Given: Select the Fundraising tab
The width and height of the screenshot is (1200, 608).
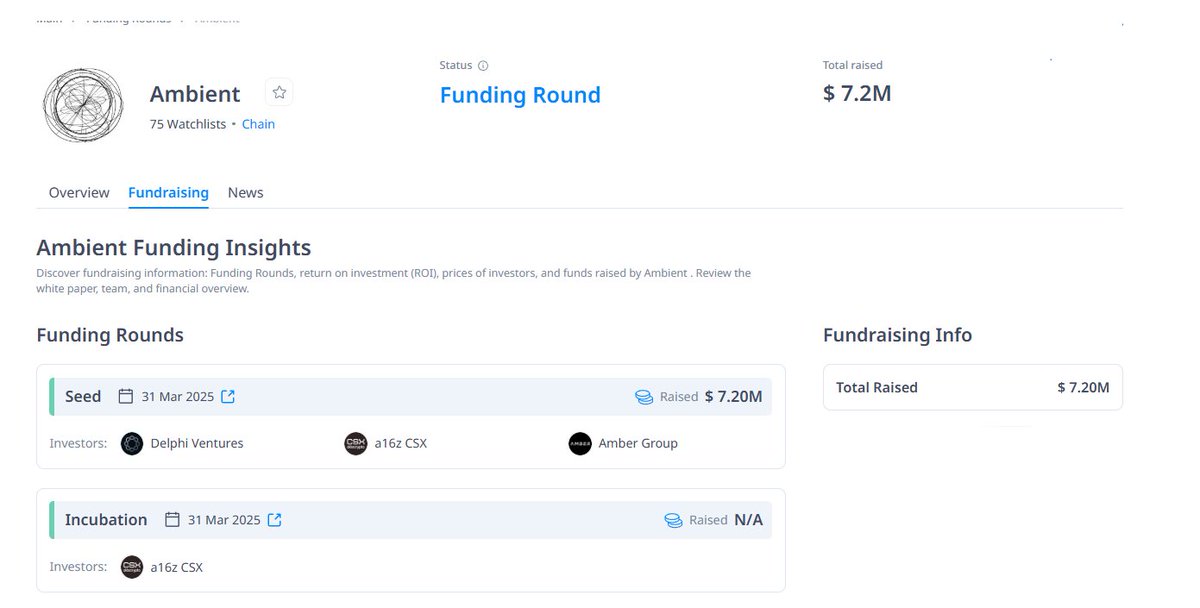Looking at the screenshot, I should pos(168,192).
